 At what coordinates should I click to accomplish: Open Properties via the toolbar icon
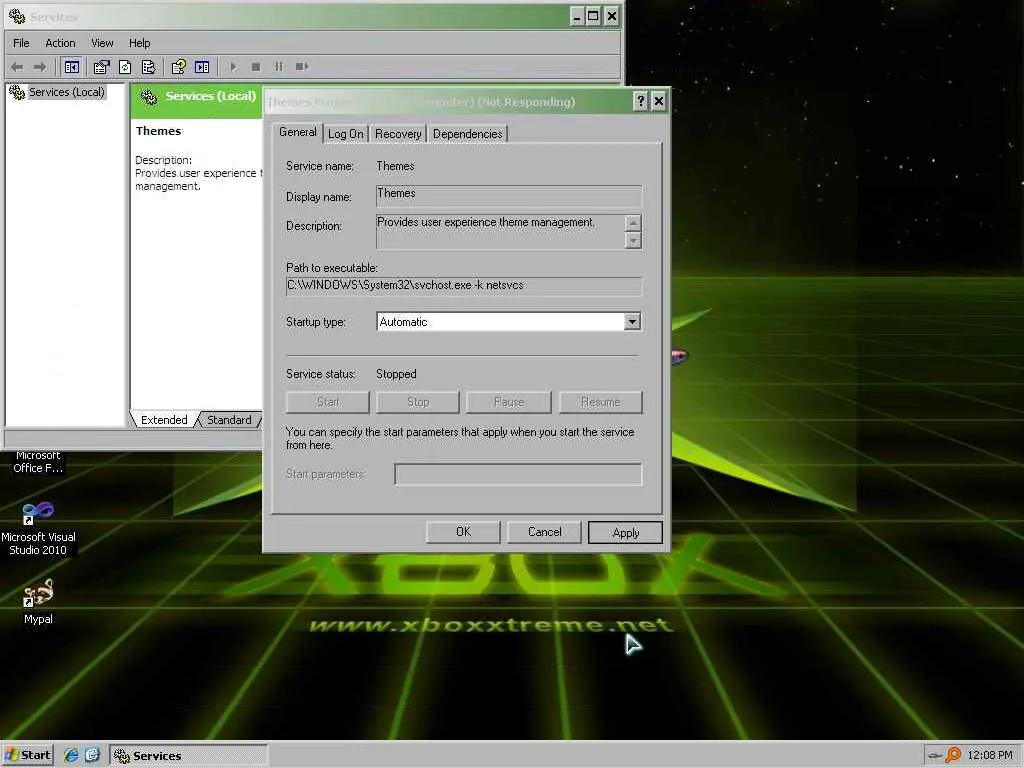click(101, 67)
